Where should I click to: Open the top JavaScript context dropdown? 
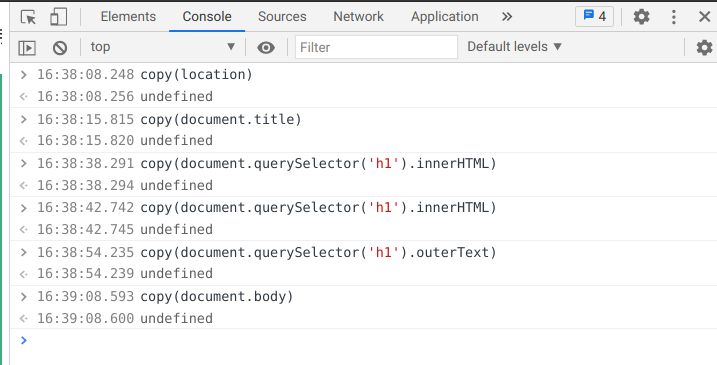(163, 47)
